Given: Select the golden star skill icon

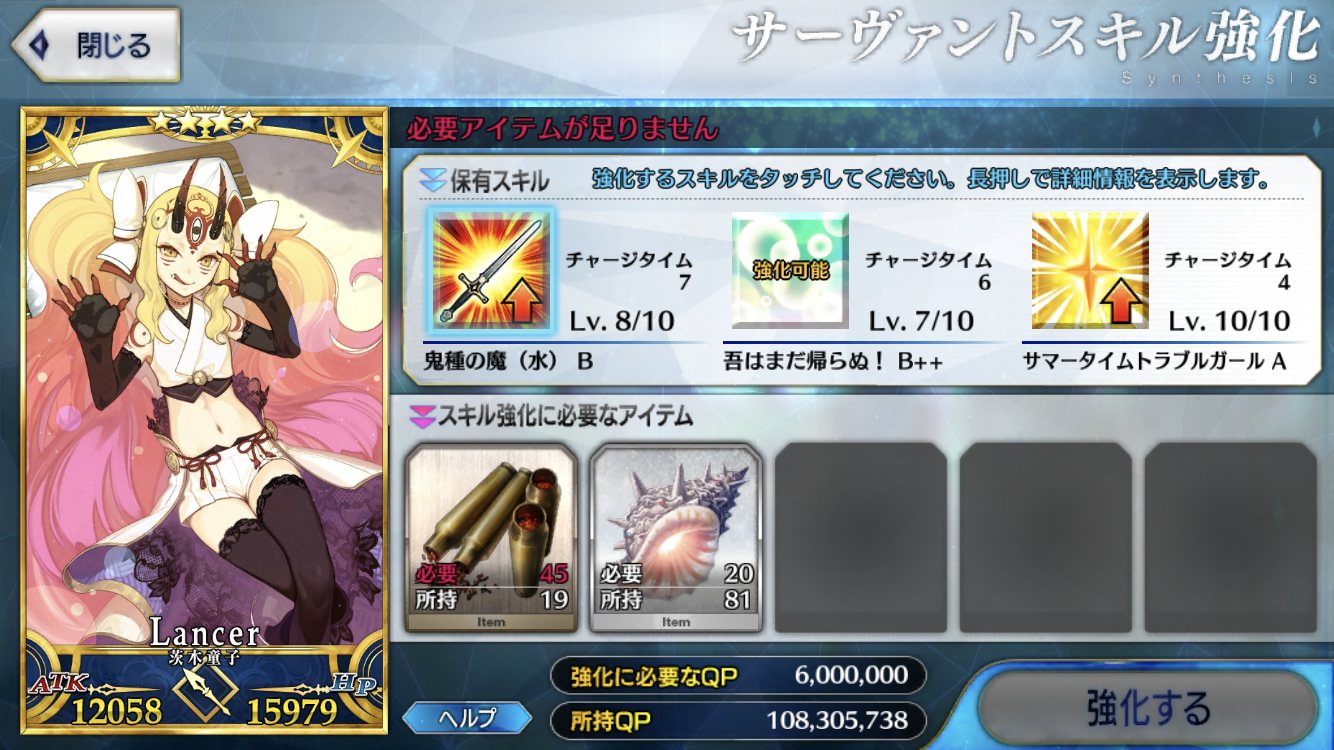Looking at the screenshot, I should click(1090, 270).
